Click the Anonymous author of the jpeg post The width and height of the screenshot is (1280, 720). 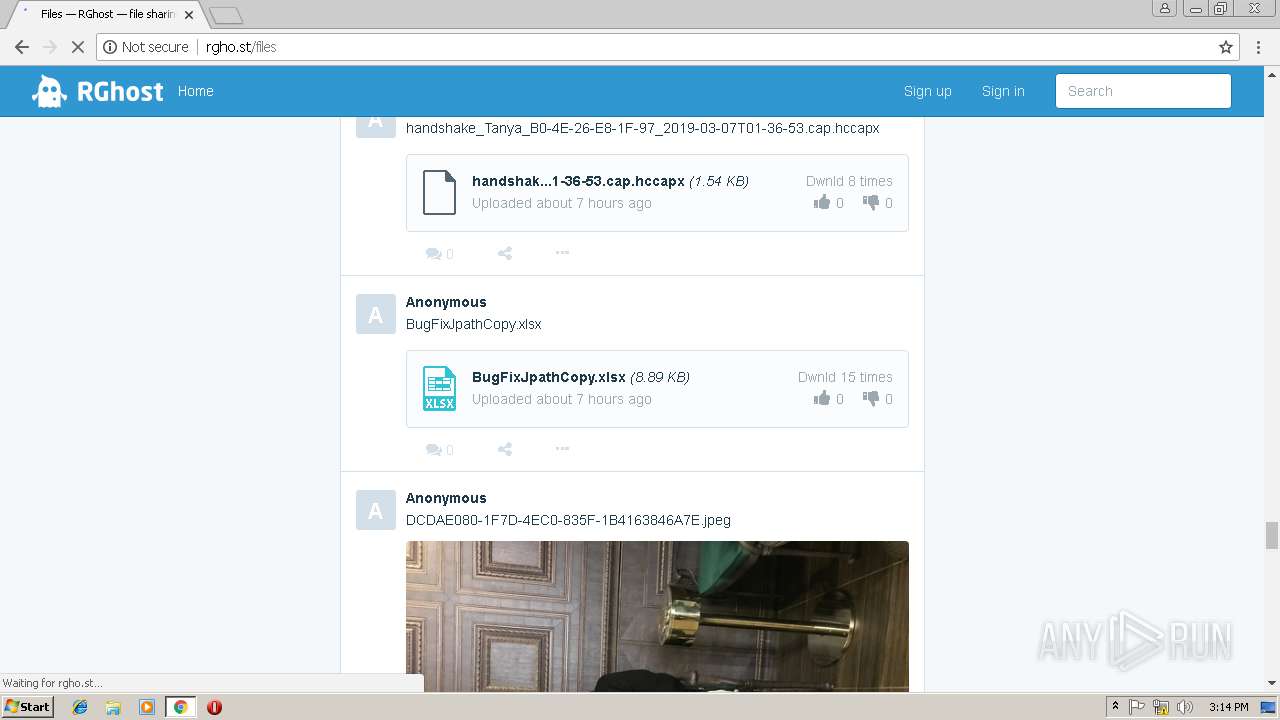446,498
